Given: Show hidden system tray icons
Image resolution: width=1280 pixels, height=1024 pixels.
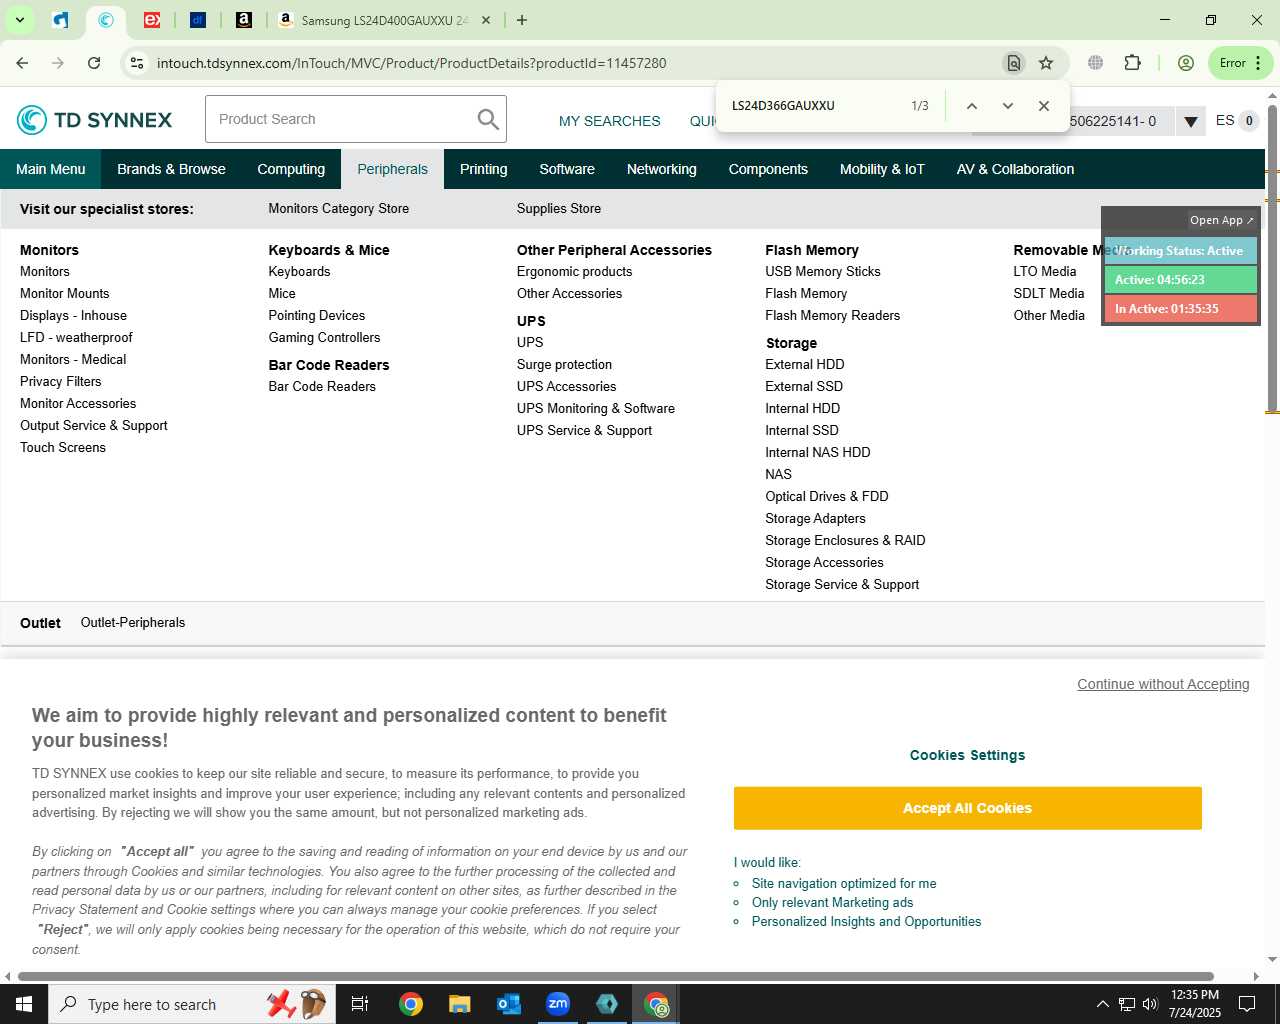Looking at the screenshot, I should tap(1102, 1004).
